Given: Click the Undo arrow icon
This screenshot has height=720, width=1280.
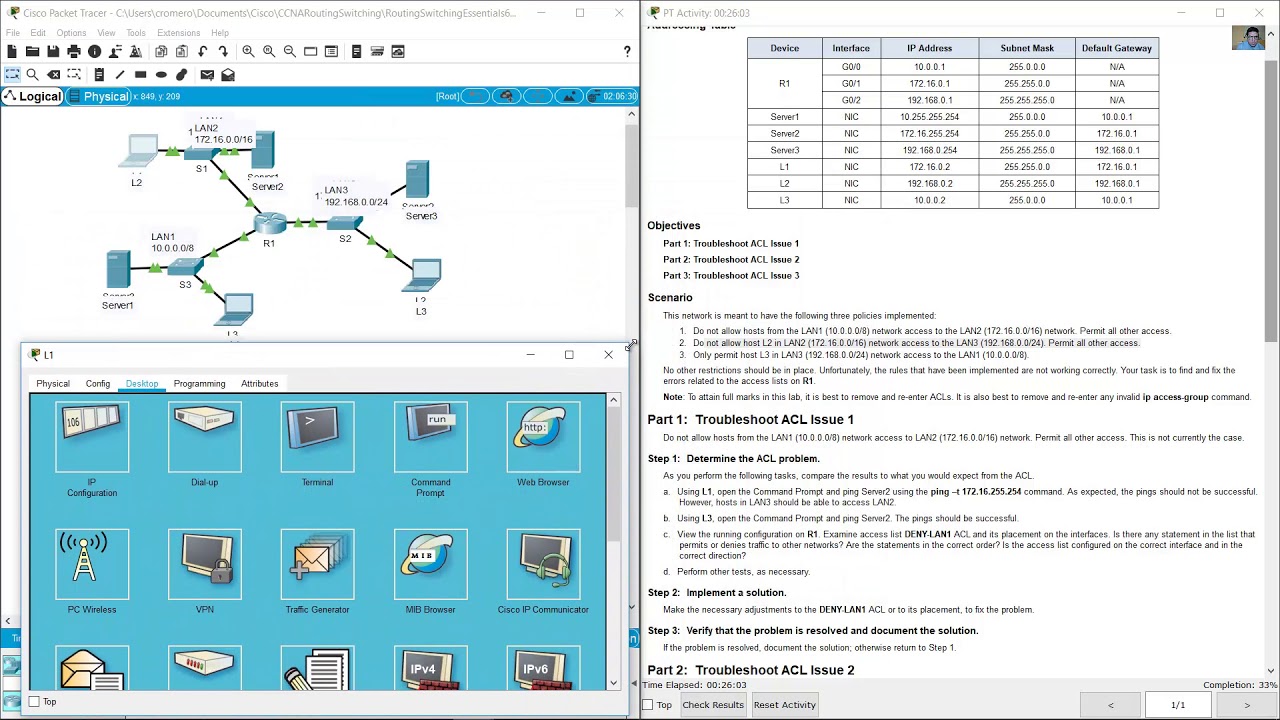Looking at the screenshot, I should [203, 51].
